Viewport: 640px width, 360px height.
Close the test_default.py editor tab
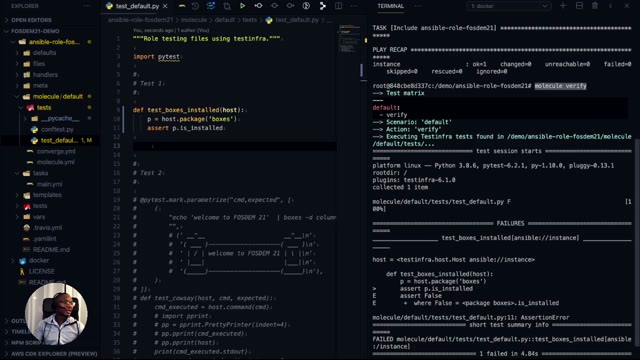pos(165,6)
